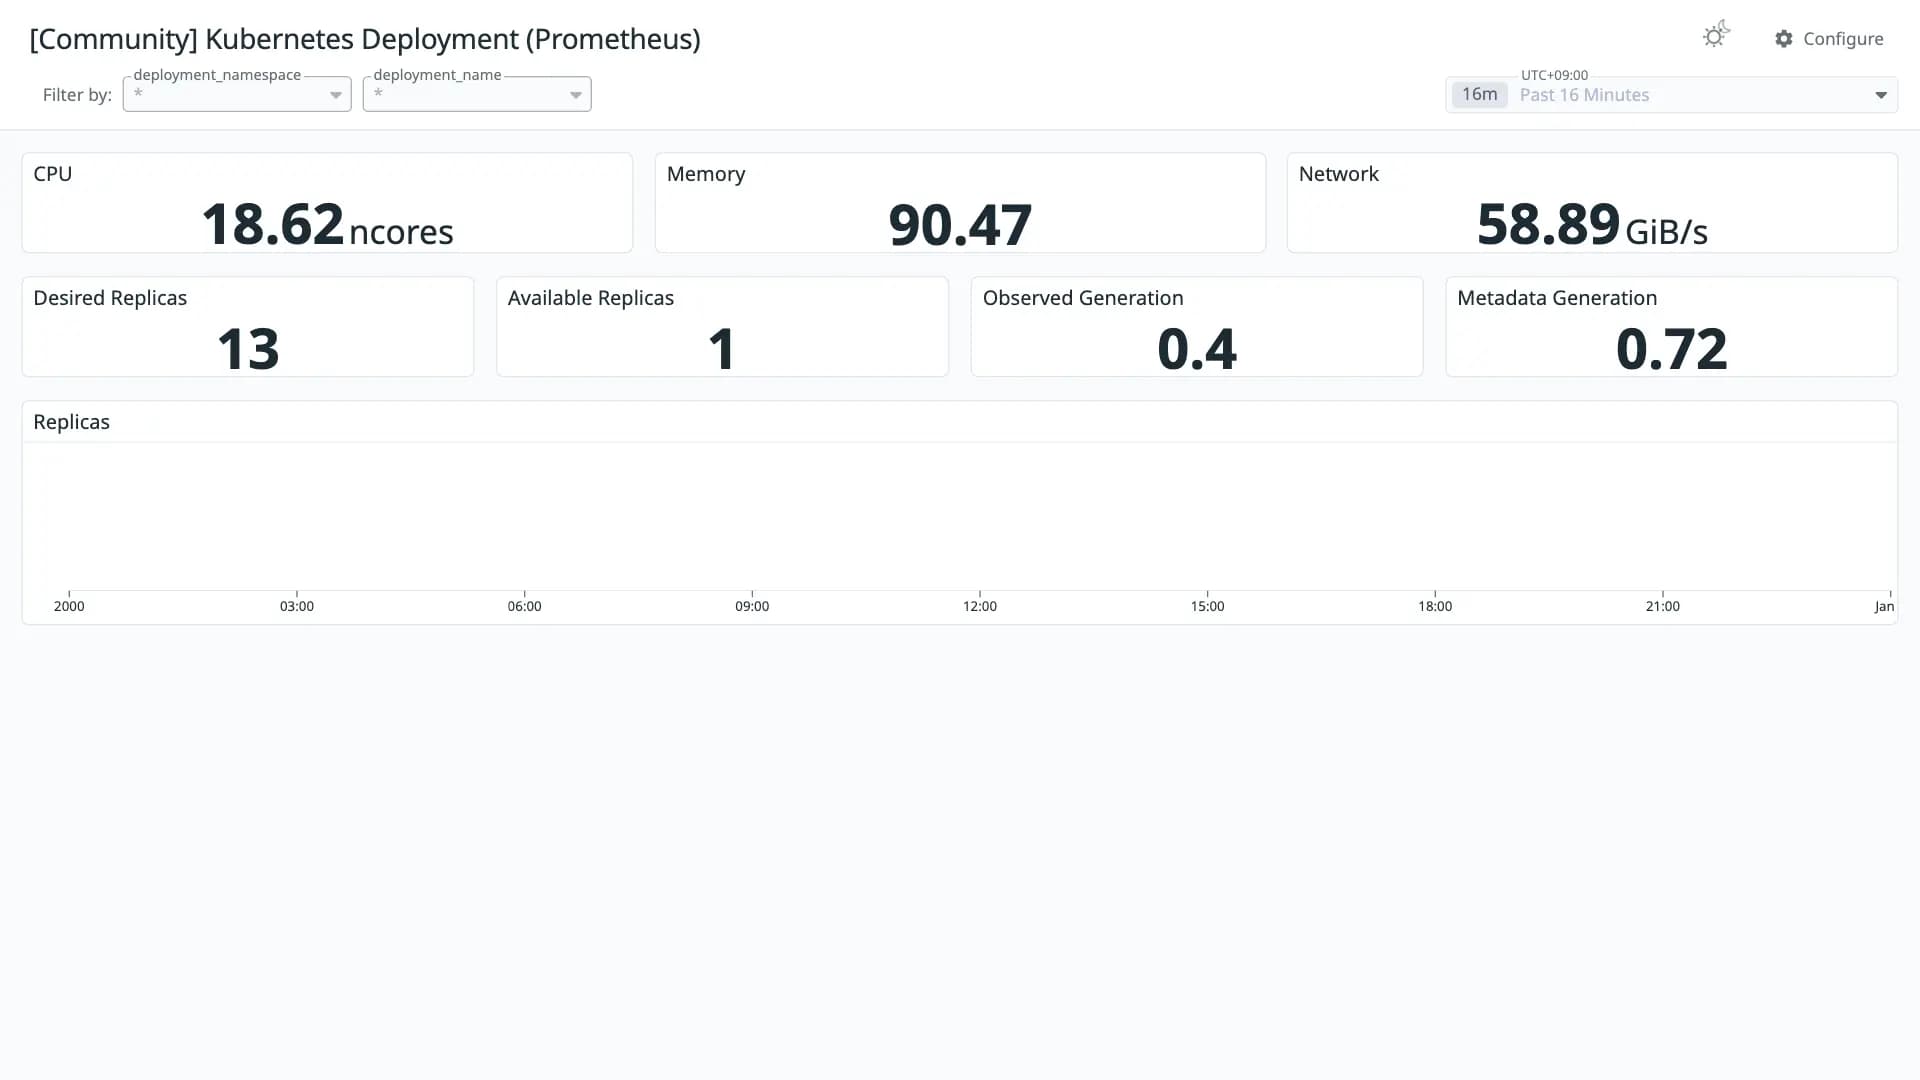
Task: Click the Metadata Generation widget title
Action: [x=1557, y=298]
